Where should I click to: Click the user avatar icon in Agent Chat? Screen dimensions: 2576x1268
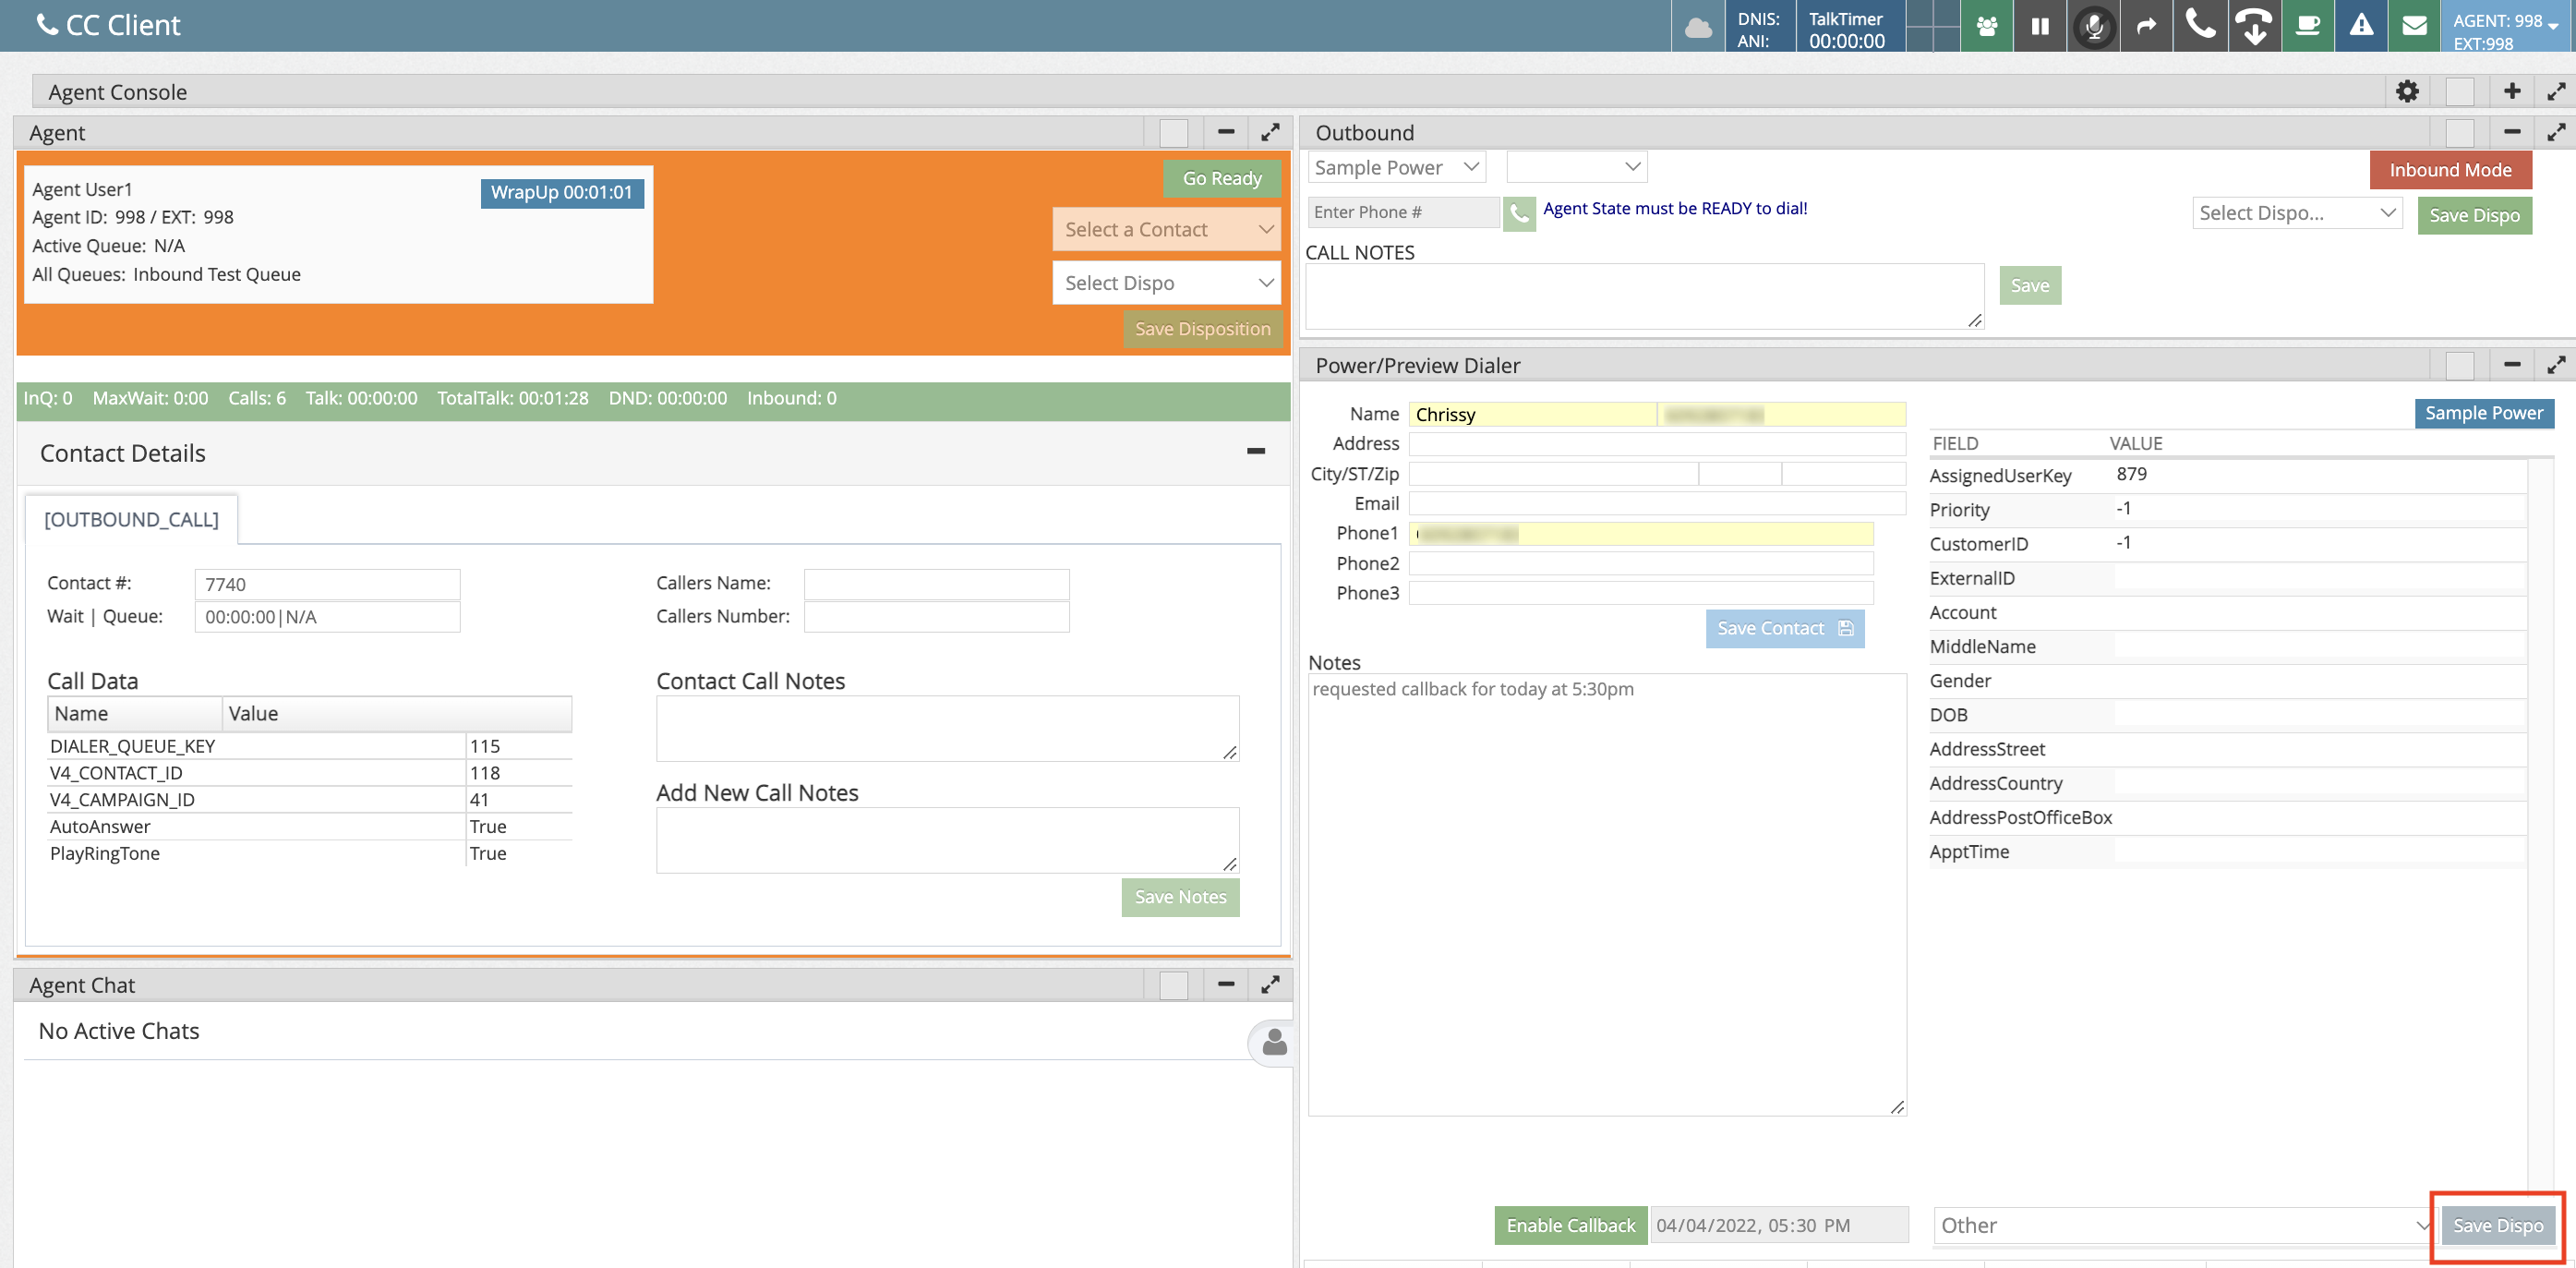tap(1274, 1043)
